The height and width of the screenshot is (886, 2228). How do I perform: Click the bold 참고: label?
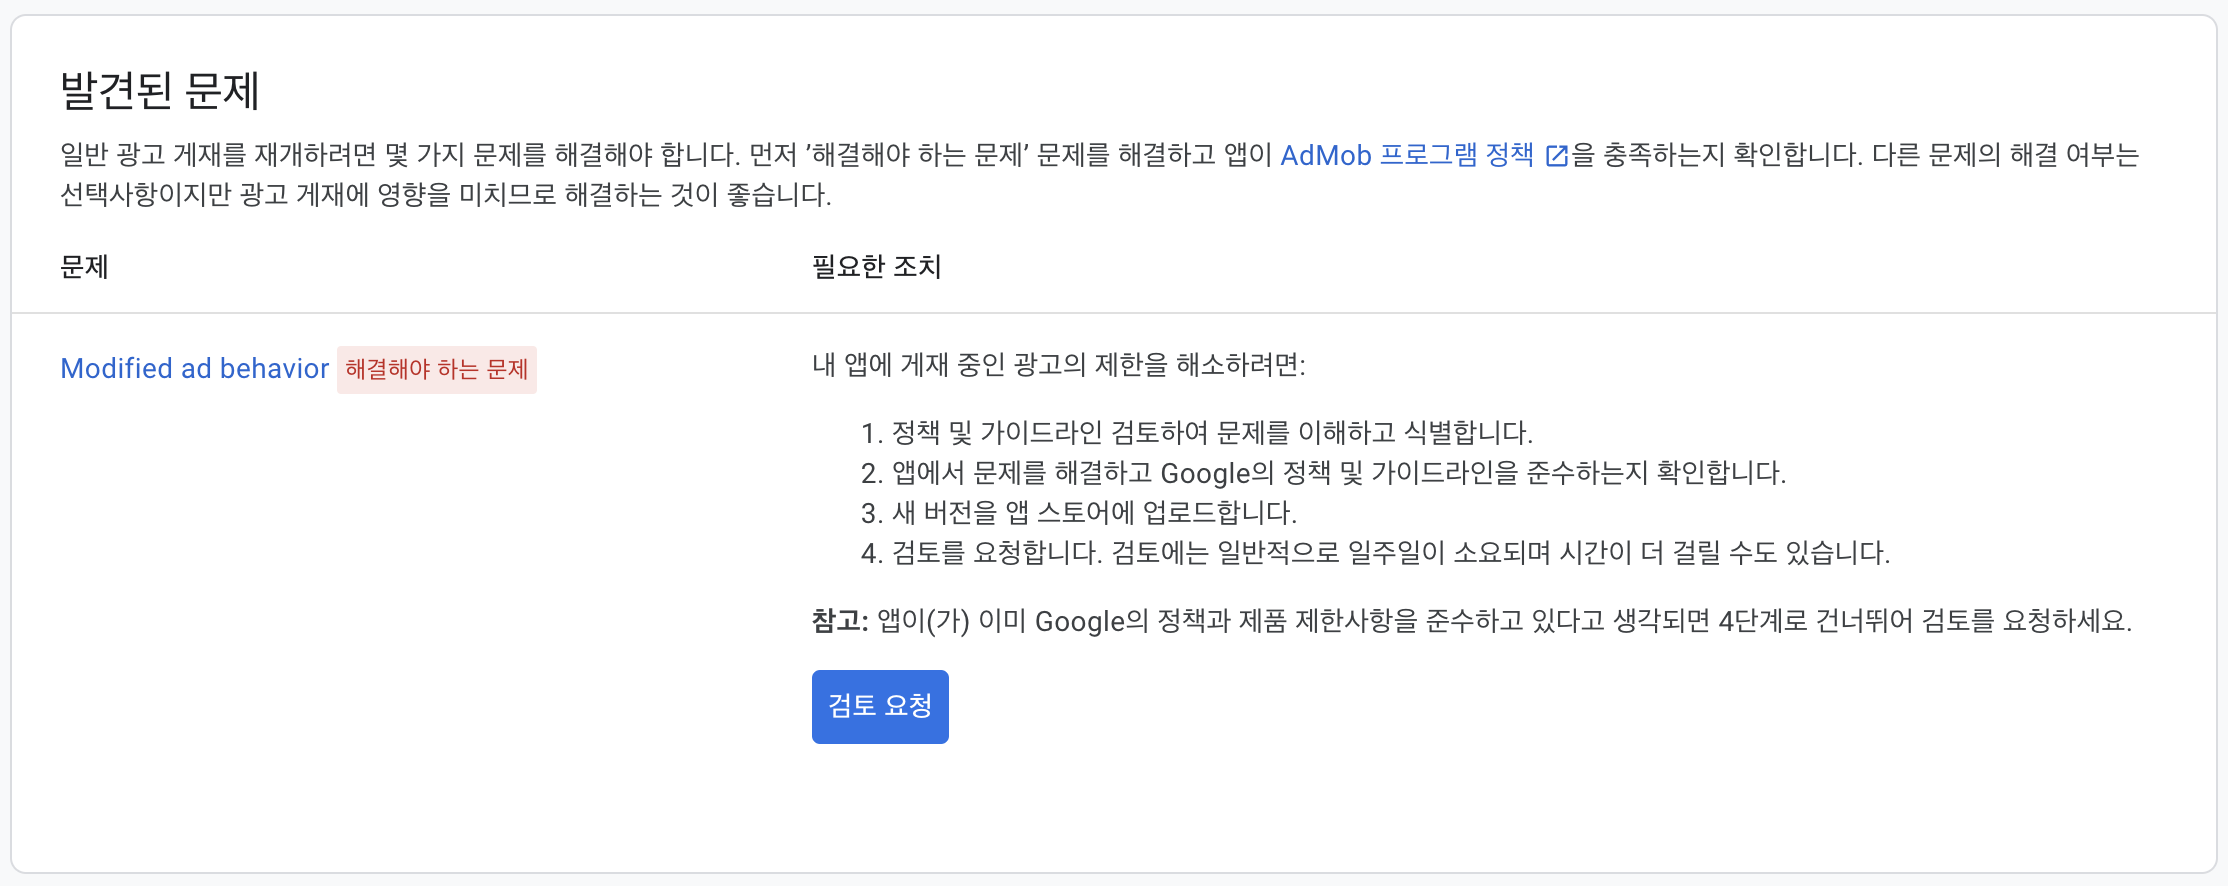tap(840, 621)
